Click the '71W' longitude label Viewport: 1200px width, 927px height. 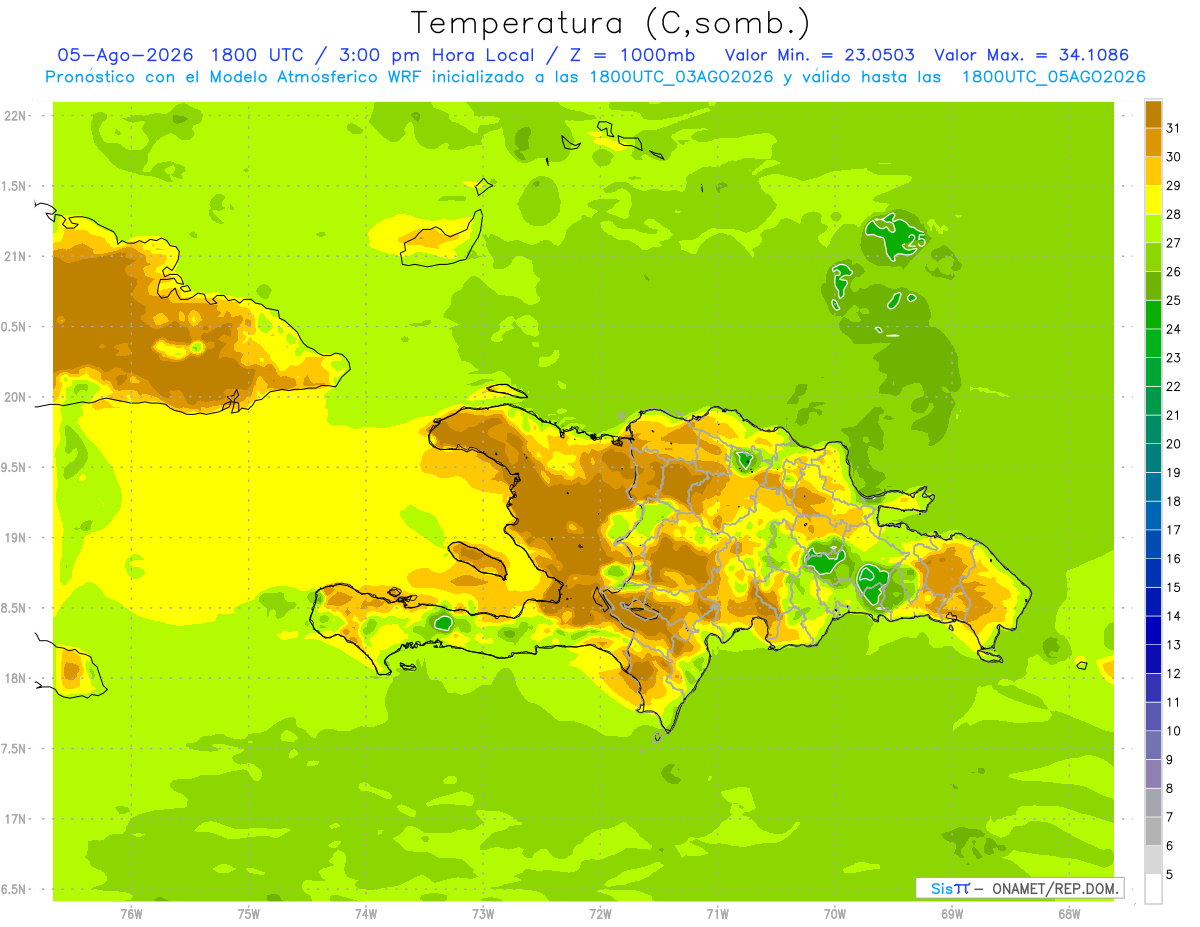[x=717, y=913]
